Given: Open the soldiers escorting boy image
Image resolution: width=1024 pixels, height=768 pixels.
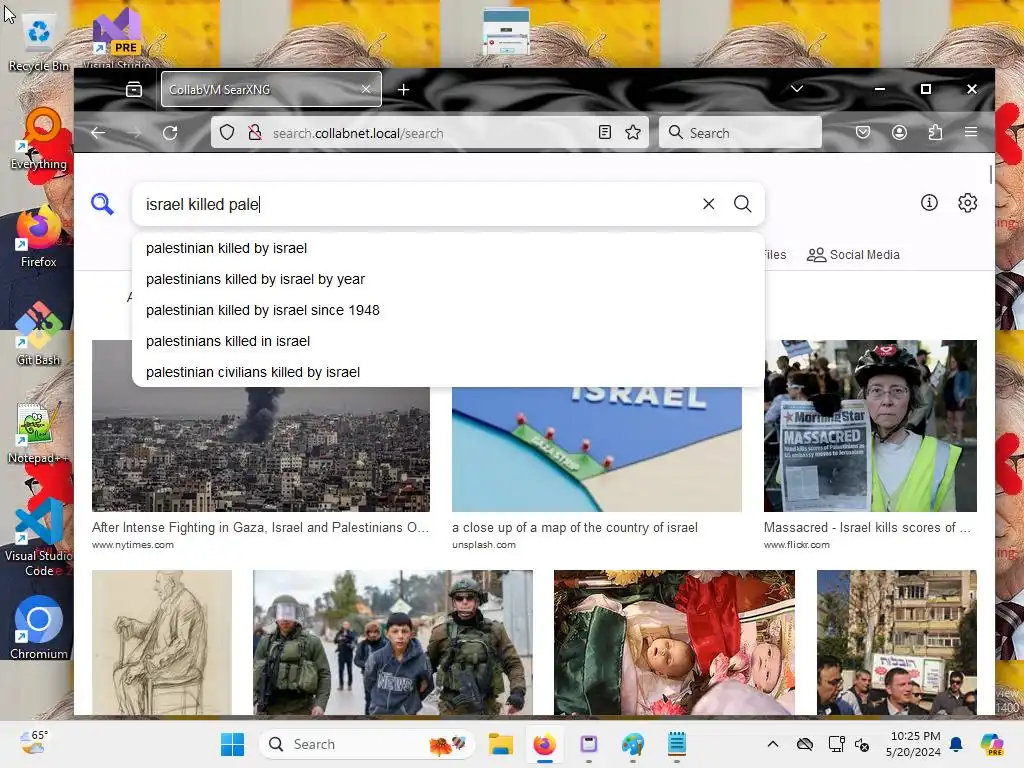Looking at the screenshot, I should 393,643.
